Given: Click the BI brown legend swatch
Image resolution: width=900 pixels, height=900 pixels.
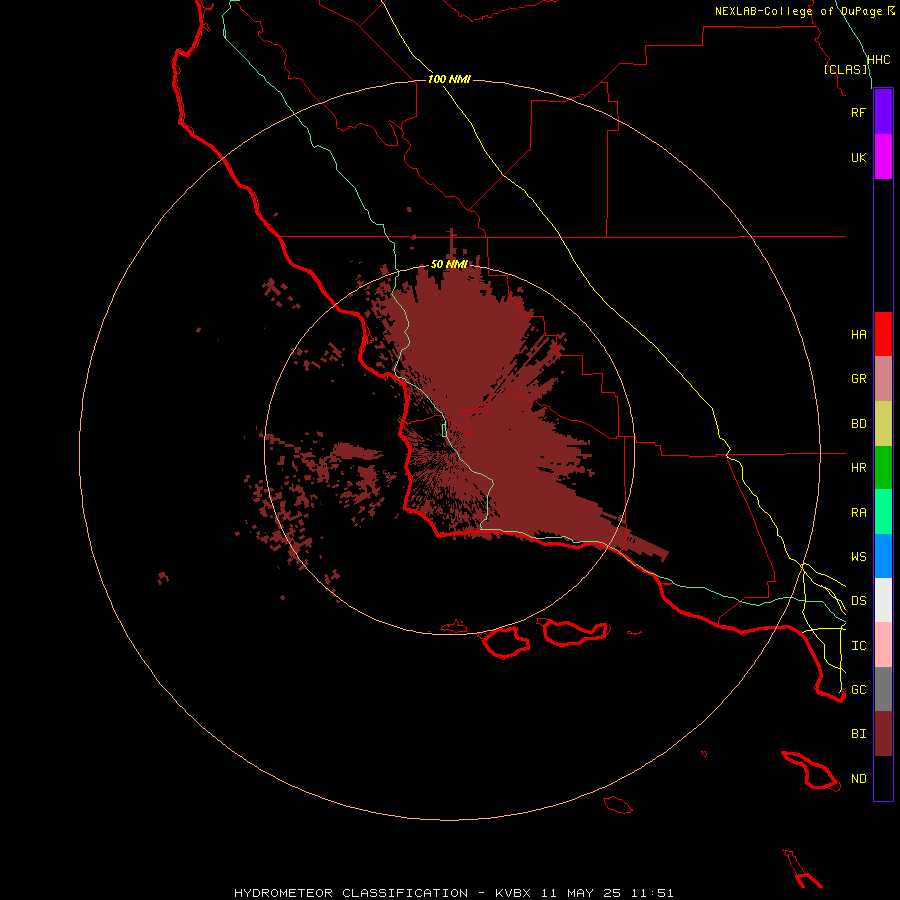Looking at the screenshot, I should [x=883, y=734].
